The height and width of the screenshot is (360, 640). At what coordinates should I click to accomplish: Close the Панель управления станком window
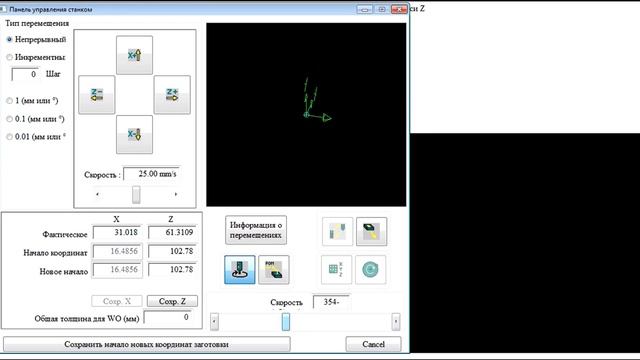[x=399, y=9]
